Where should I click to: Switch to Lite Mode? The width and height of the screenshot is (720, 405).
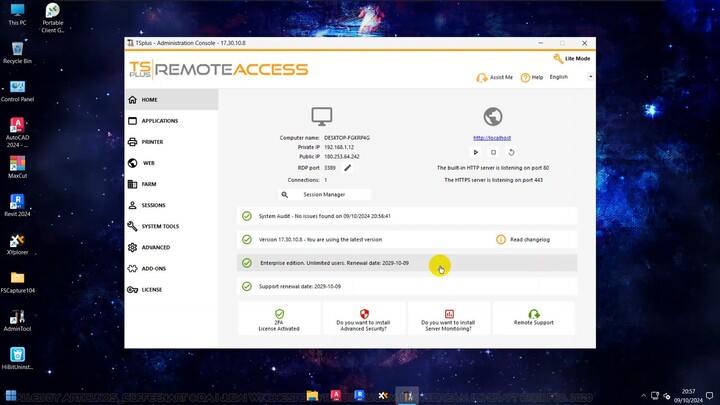572,59
